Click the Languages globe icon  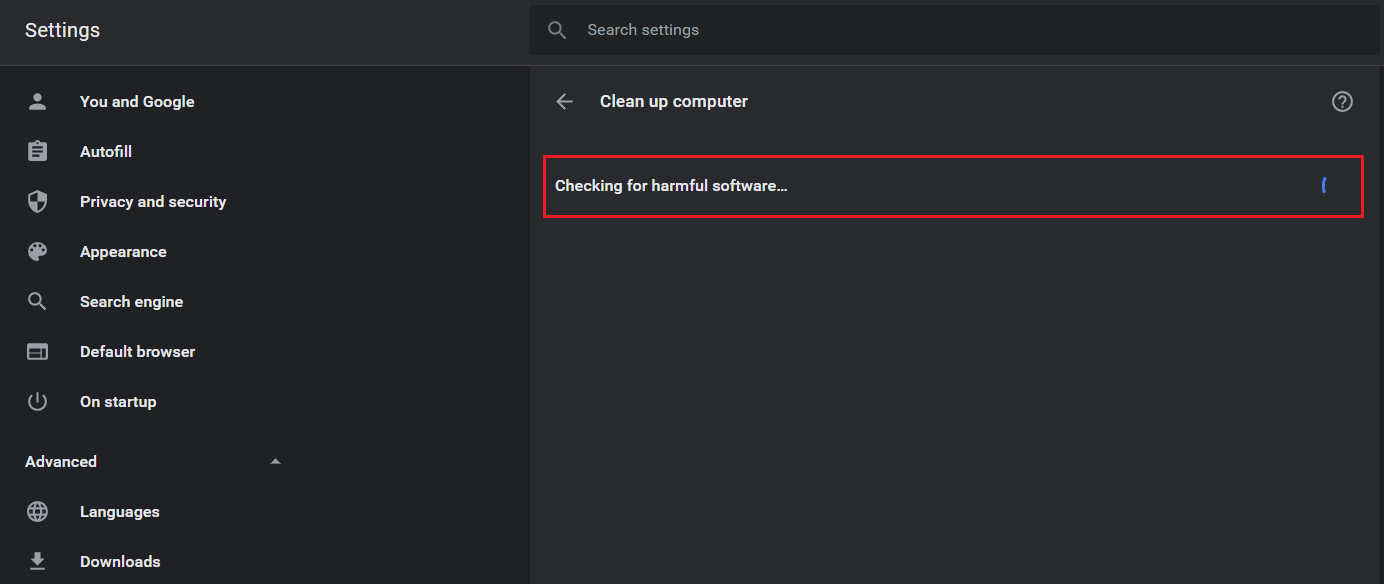(37, 511)
